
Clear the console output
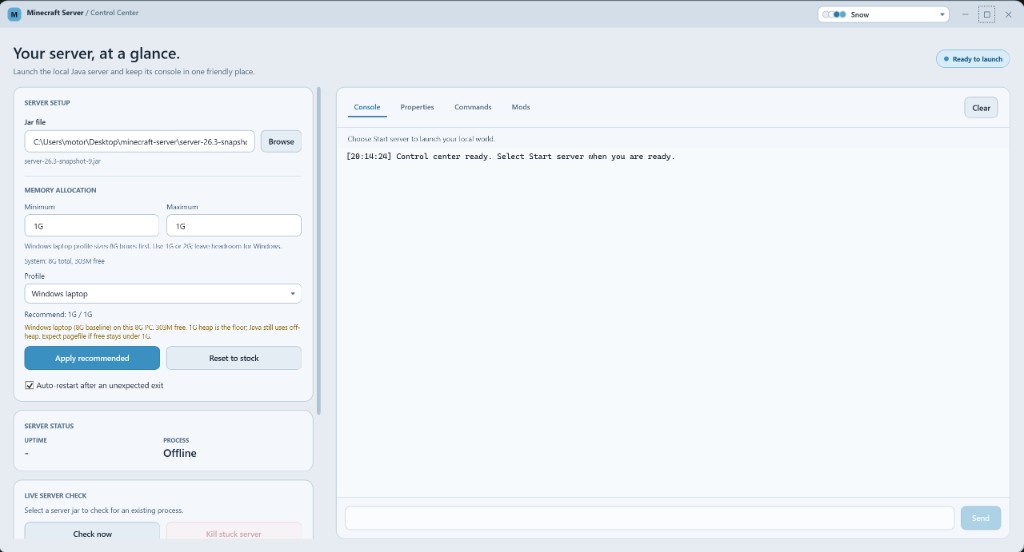point(981,108)
